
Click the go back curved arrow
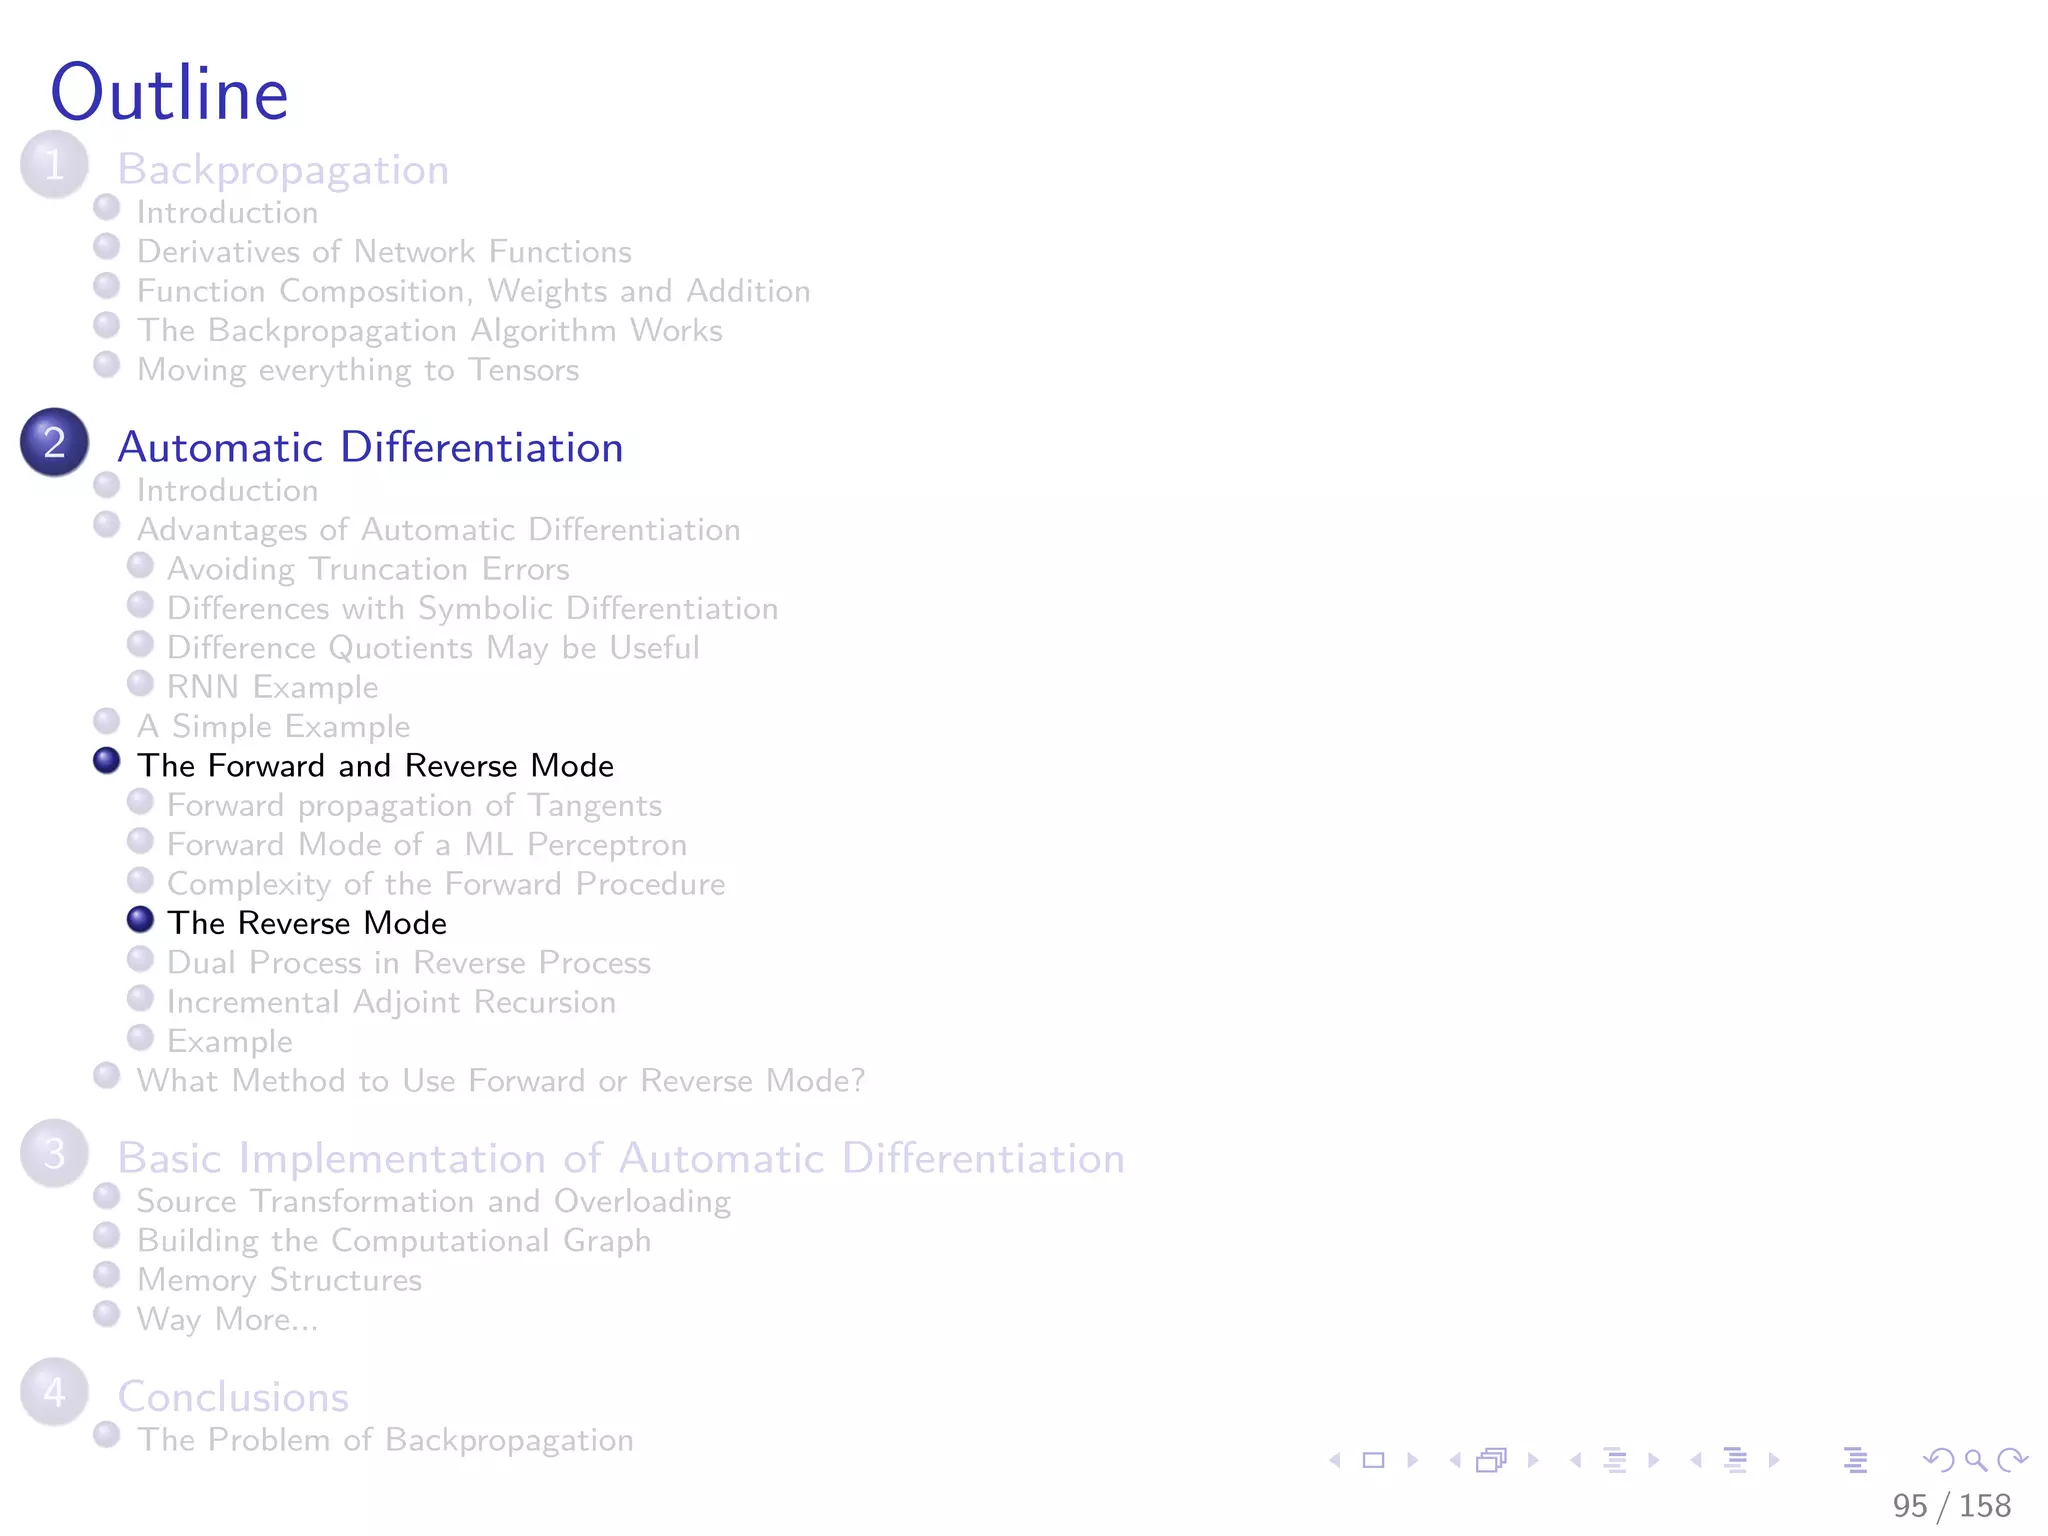pos(1938,1460)
